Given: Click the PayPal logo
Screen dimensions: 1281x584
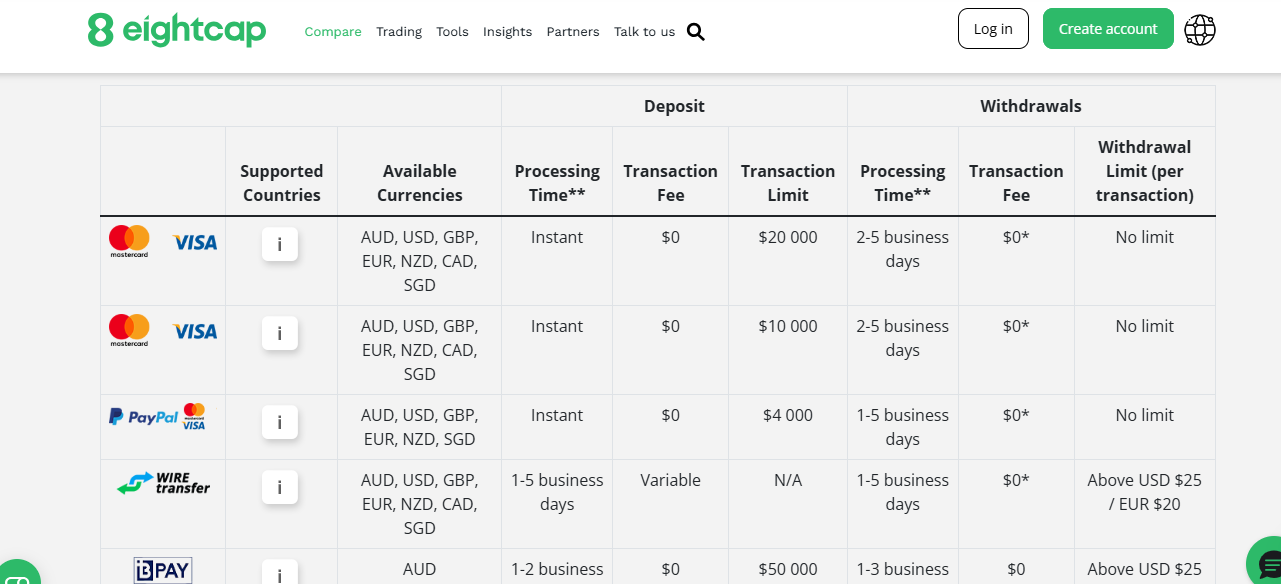Looking at the screenshot, I should (x=144, y=417).
